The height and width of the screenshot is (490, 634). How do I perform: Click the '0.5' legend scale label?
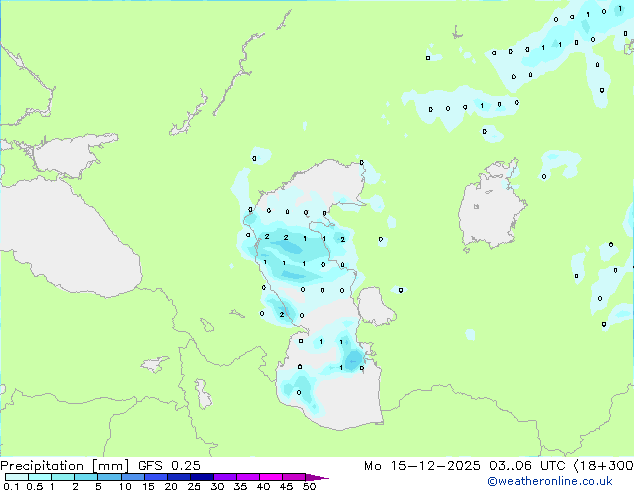pyautogui.click(x=35, y=486)
